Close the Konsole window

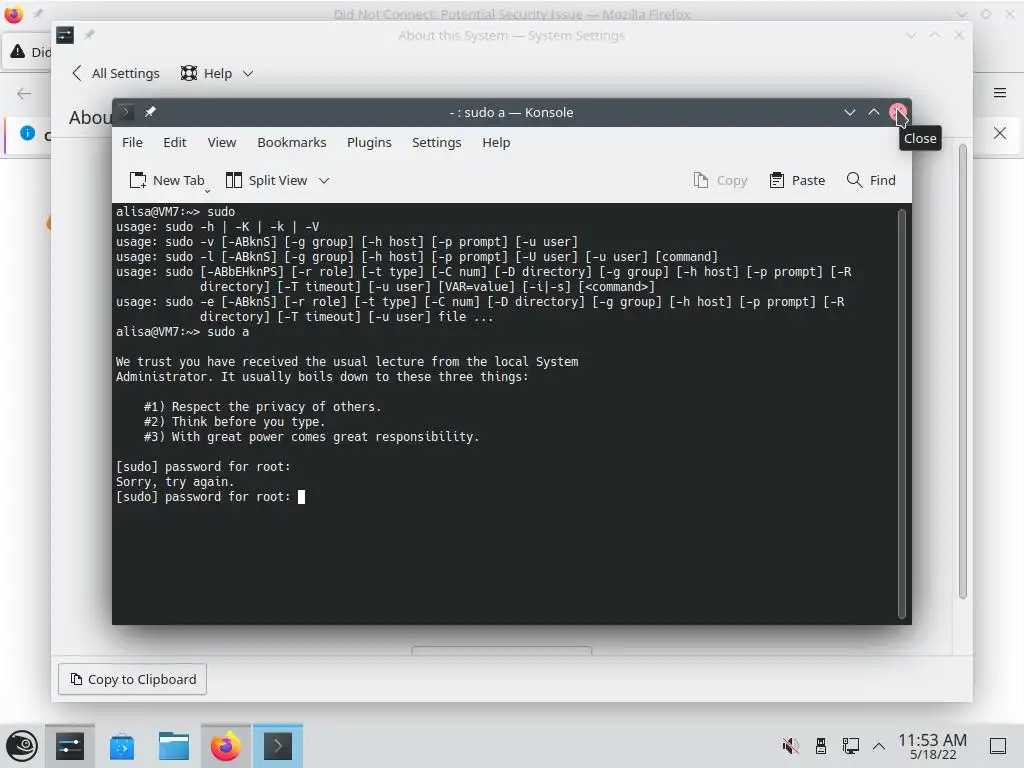(898, 112)
